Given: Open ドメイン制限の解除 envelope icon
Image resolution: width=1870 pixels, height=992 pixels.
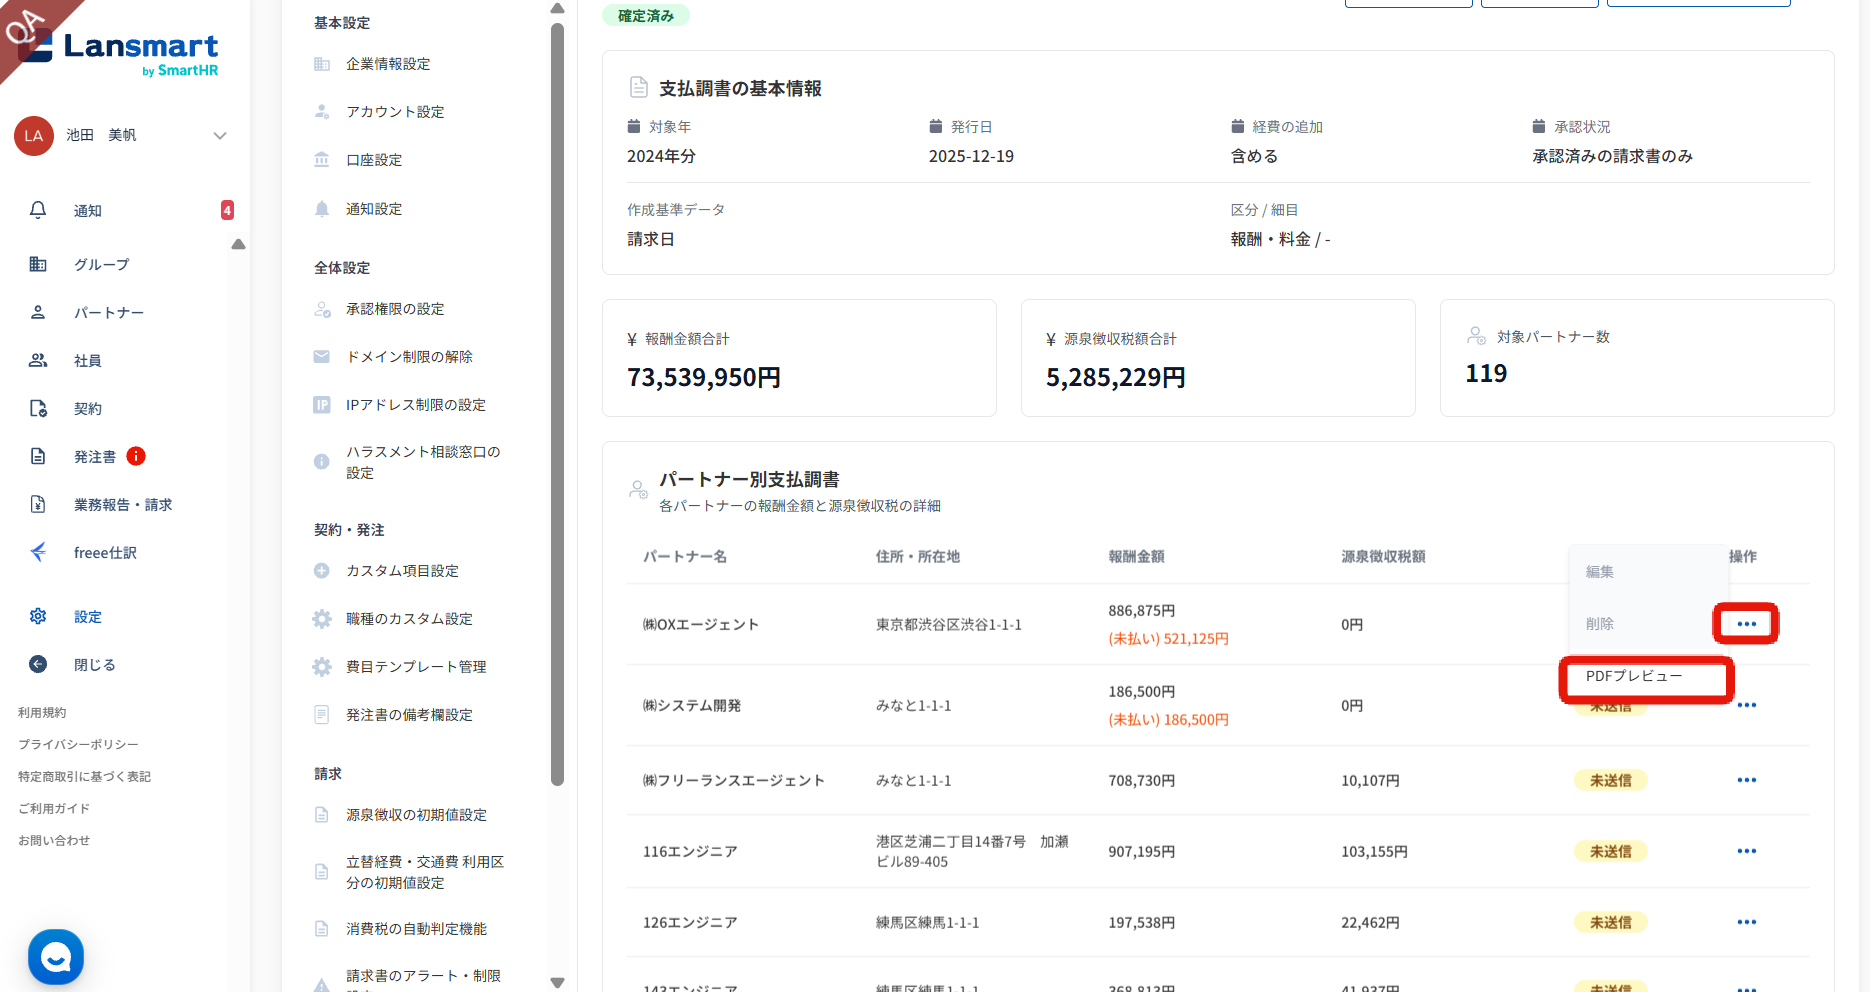Looking at the screenshot, I should tap(322, 357).
